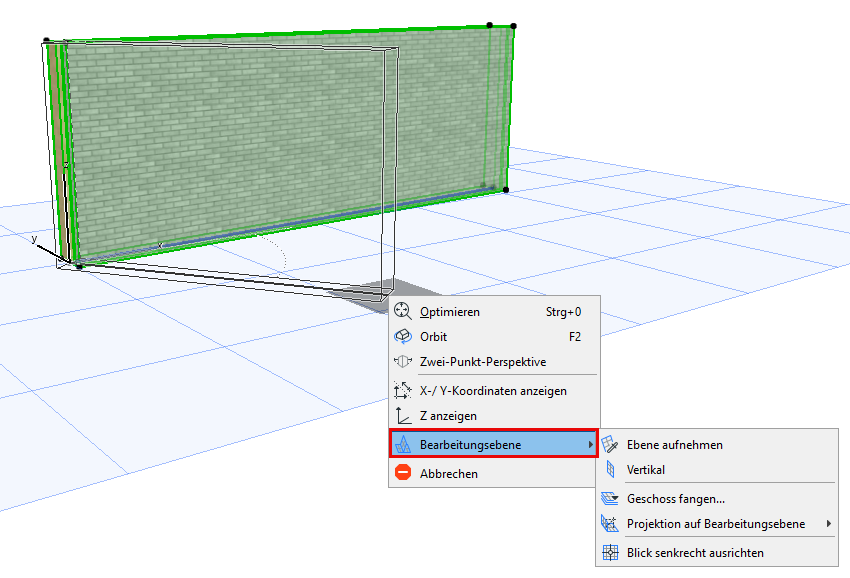Select the Z anzeigen menu entry
The image size is (850, 578).
[494, 416]
